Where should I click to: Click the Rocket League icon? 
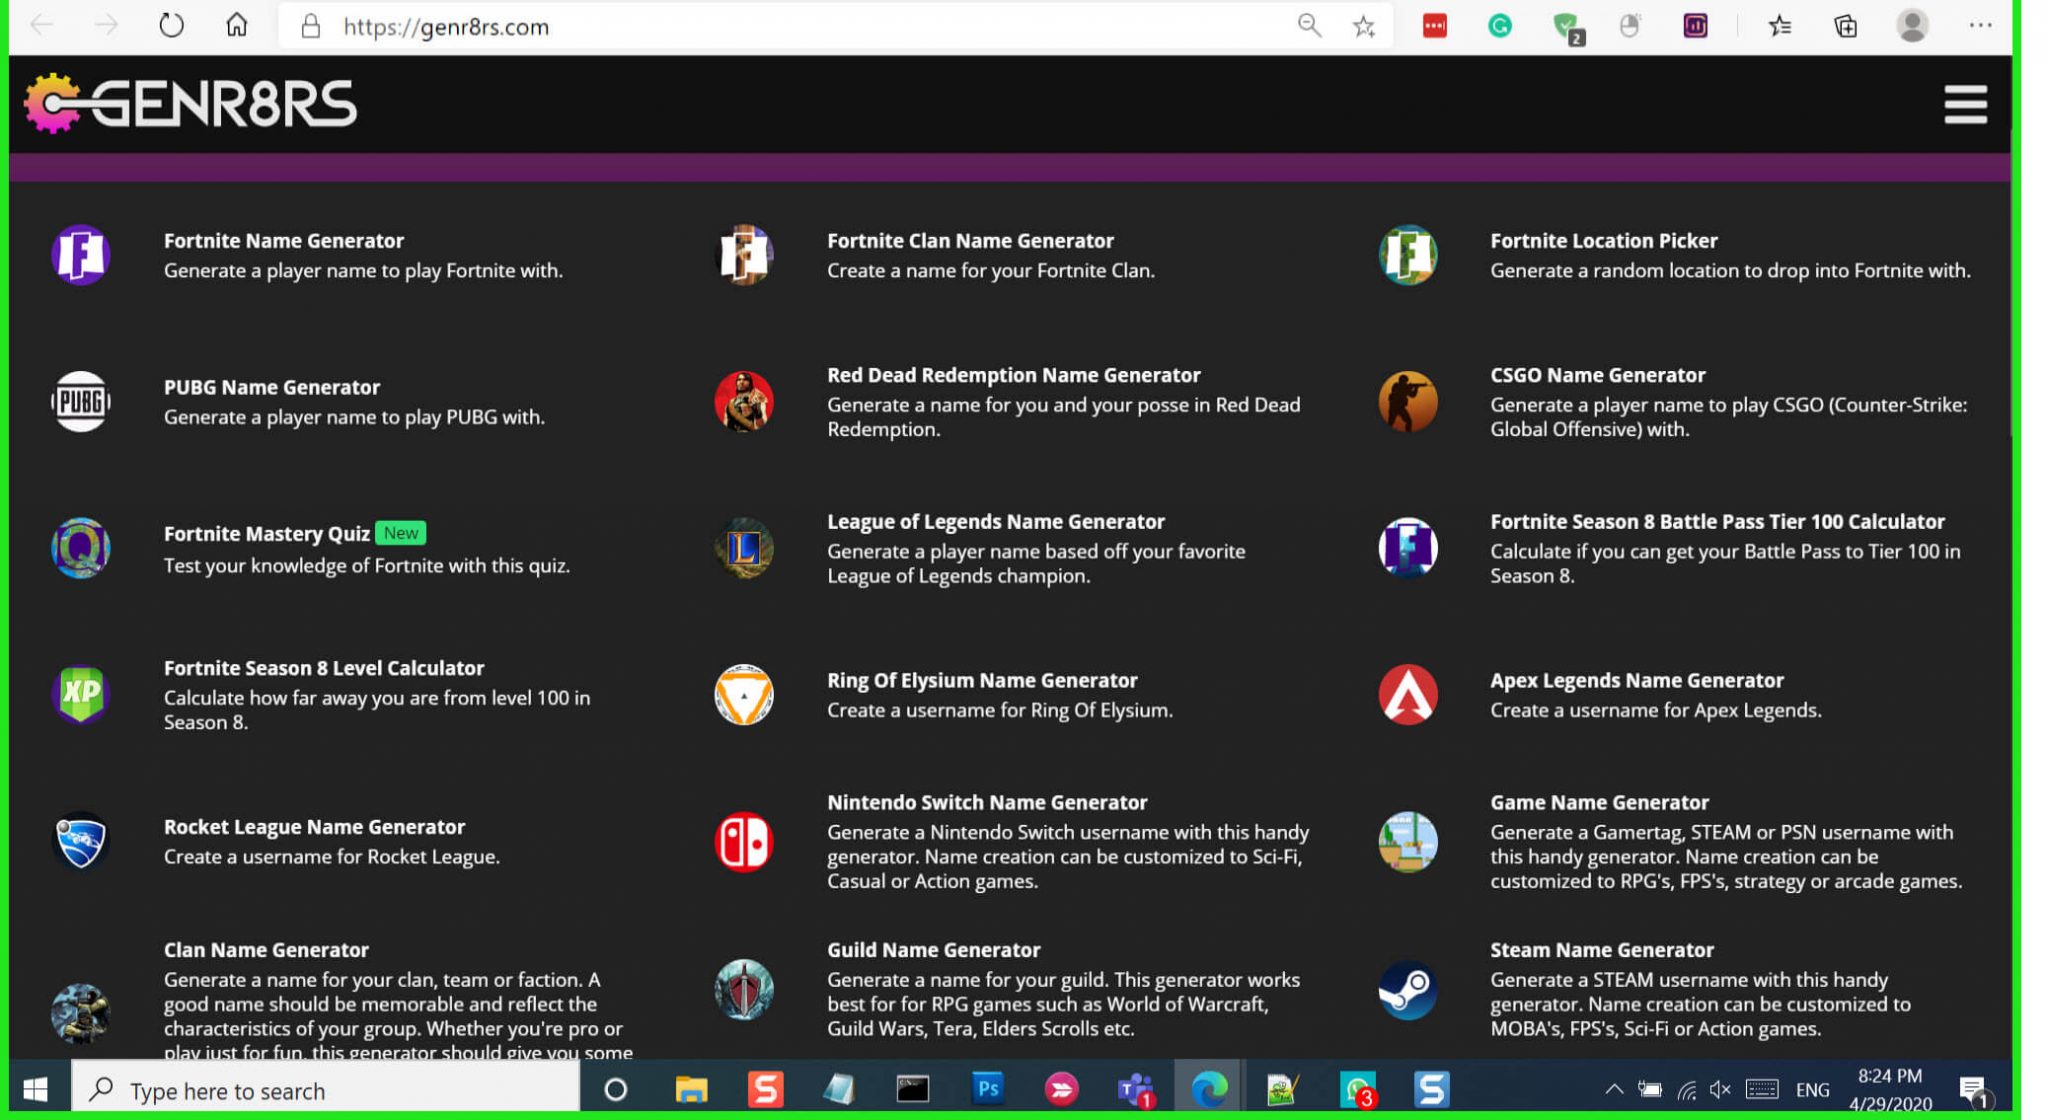(x=80, y=842)
